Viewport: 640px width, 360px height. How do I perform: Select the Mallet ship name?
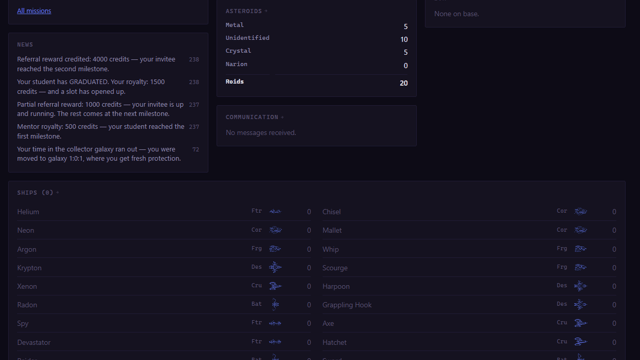coord(332,231)
